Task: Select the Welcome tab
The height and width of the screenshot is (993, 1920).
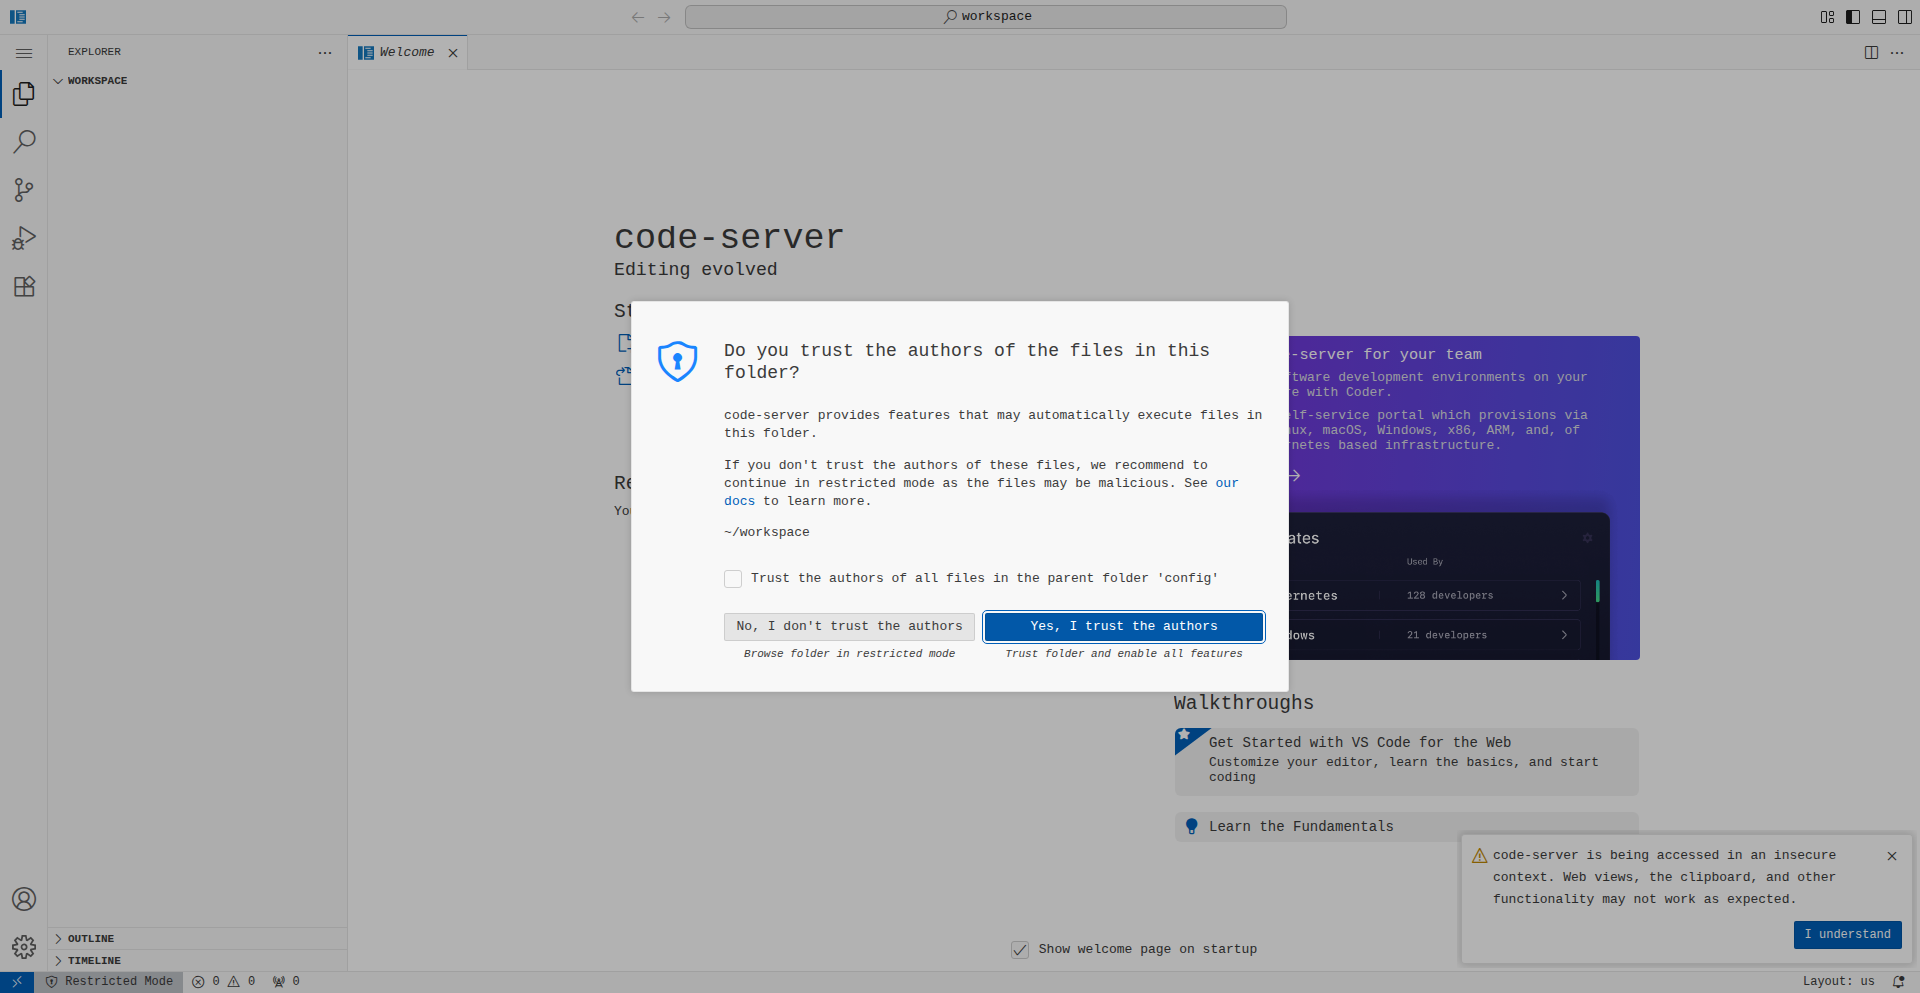Action: 407,53
